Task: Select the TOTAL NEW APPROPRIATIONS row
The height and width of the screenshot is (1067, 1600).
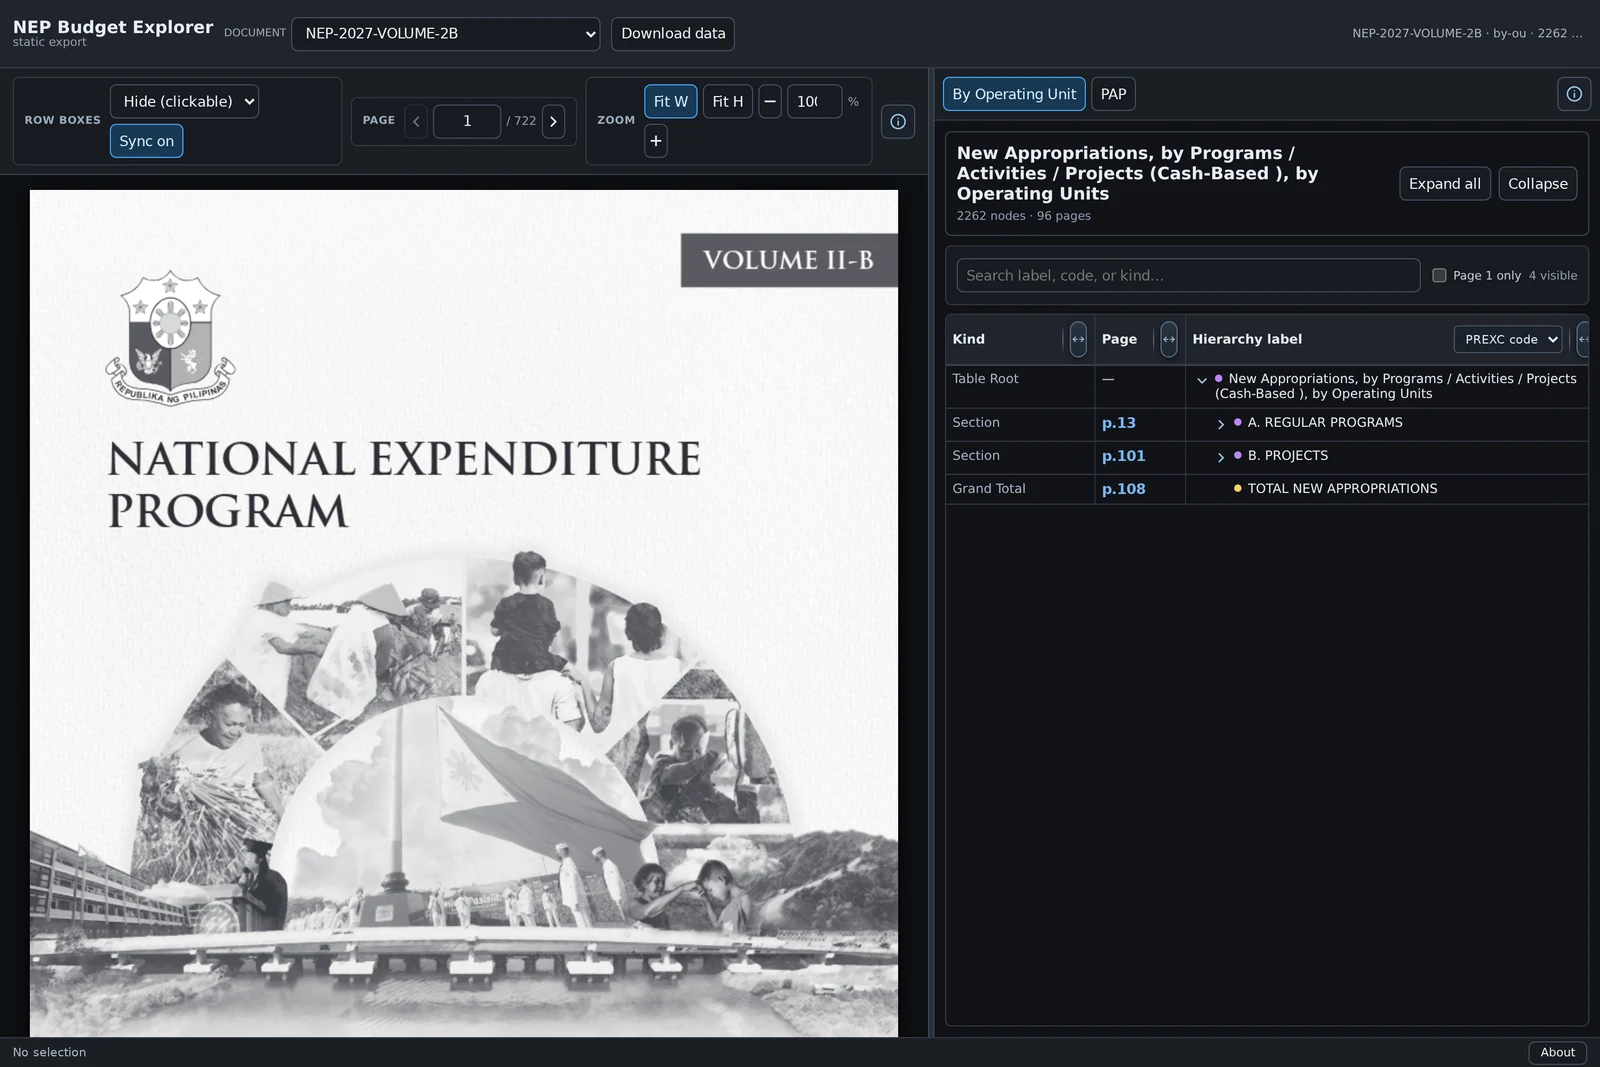Action: click(x=1267, y=489)
